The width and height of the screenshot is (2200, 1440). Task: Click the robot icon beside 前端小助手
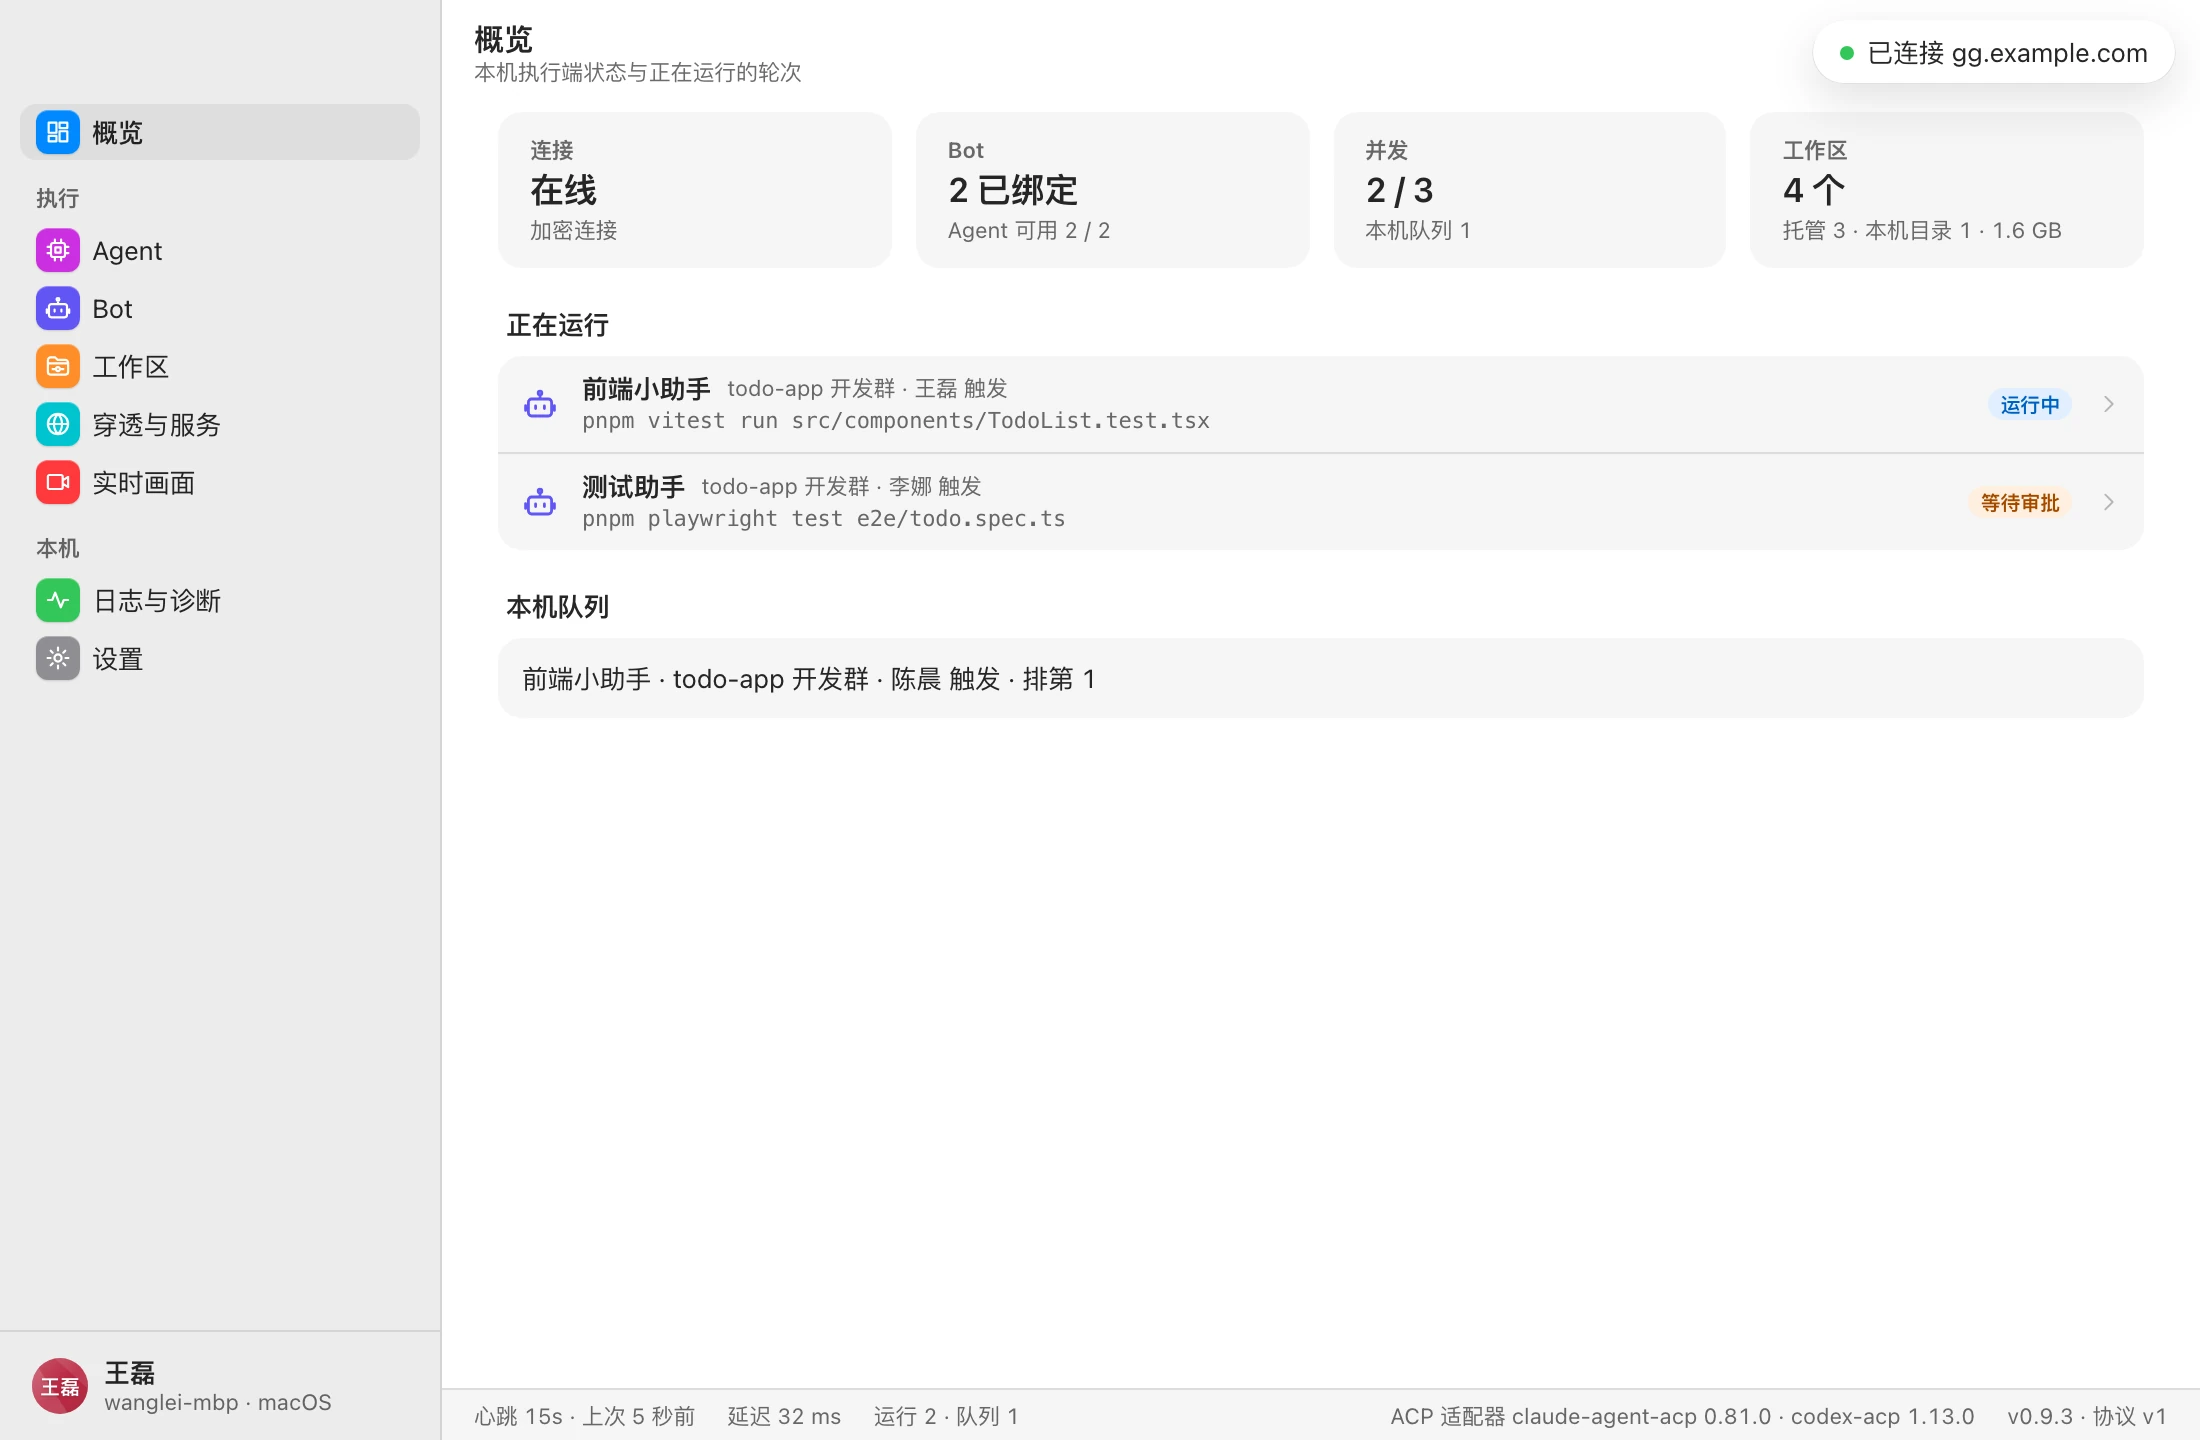540,404
